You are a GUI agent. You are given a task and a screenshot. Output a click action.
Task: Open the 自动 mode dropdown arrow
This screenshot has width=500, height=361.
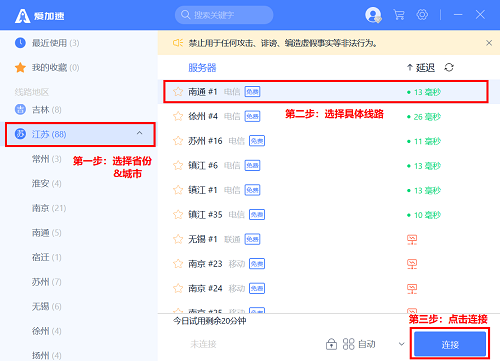(402, 344)
